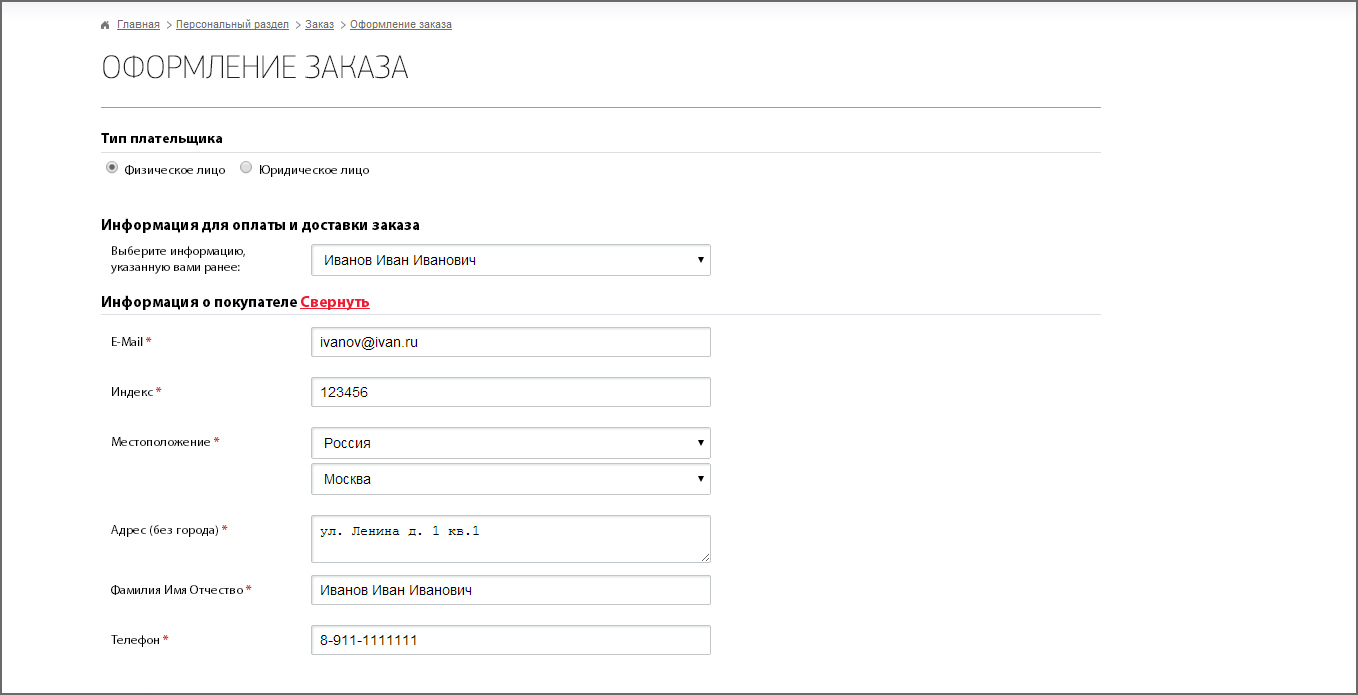The image size is (1358, 695).
Task: Click the 'Местоположение' field label text
Action: click(x=161, y=442)
